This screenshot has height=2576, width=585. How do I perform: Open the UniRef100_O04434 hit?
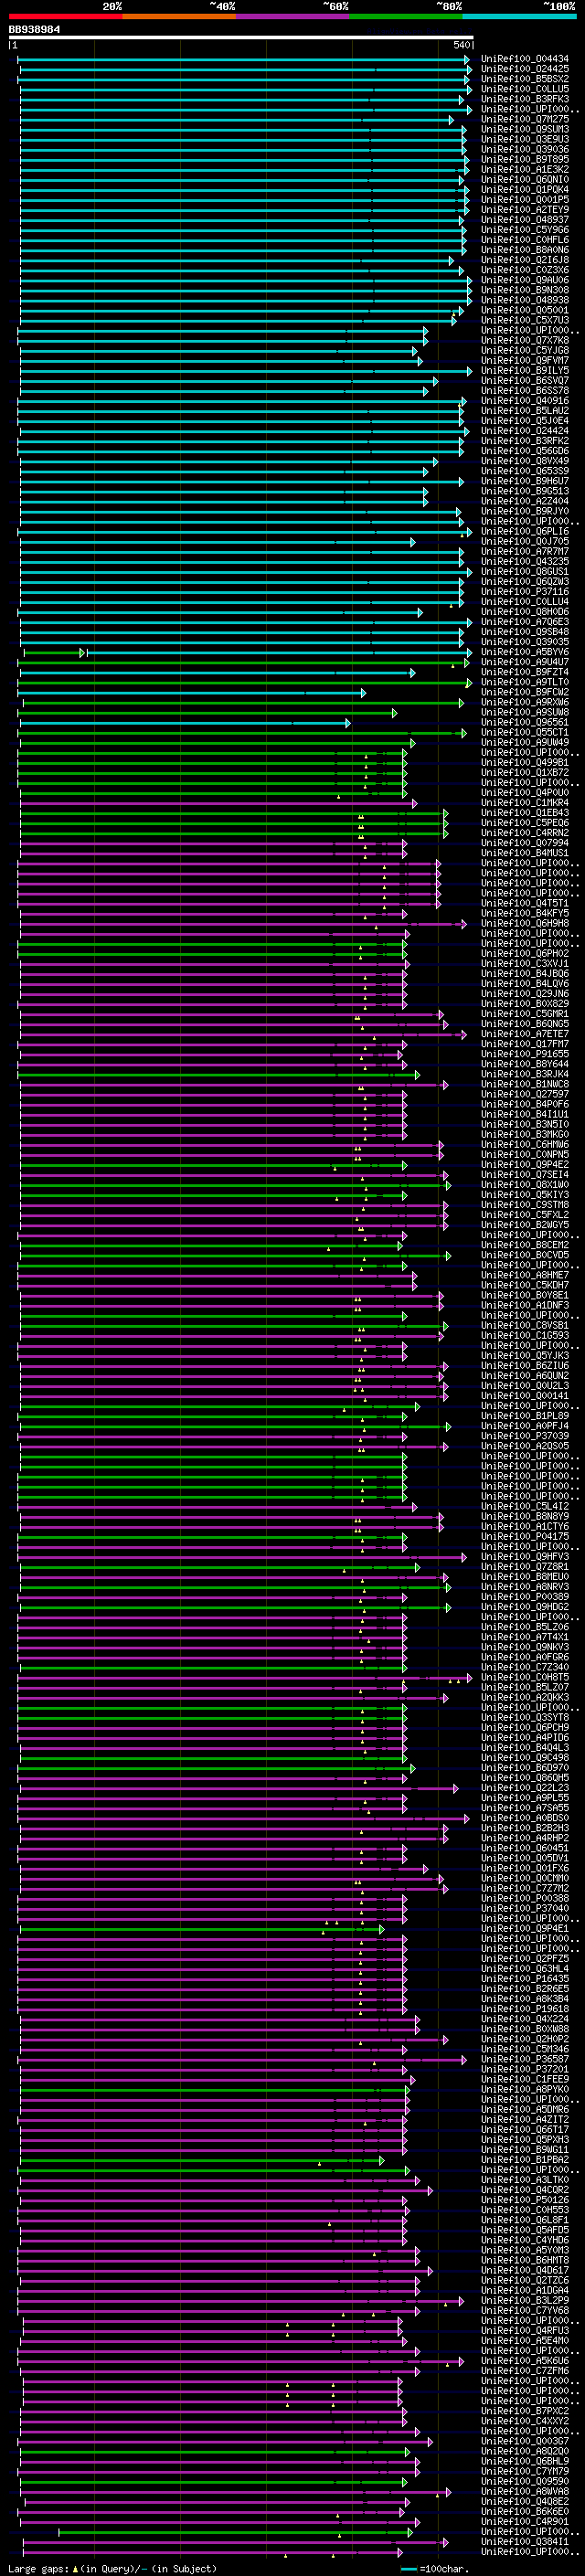tap(525, 59)
